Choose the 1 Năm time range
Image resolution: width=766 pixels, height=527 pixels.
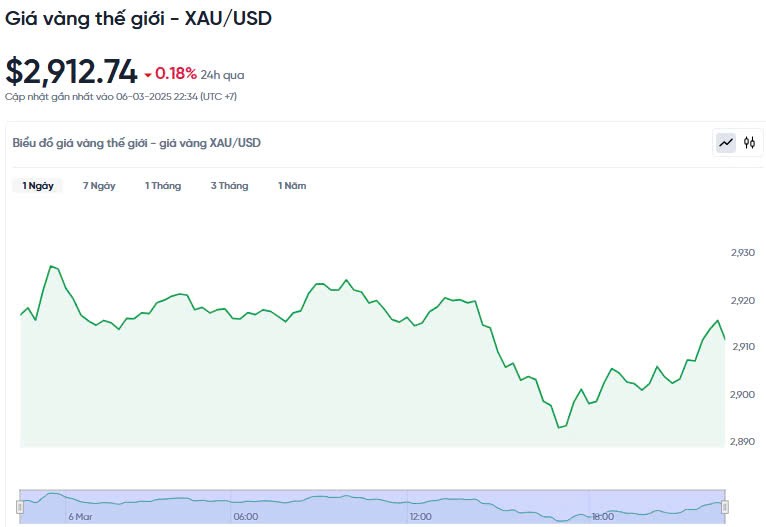[292, 186]
